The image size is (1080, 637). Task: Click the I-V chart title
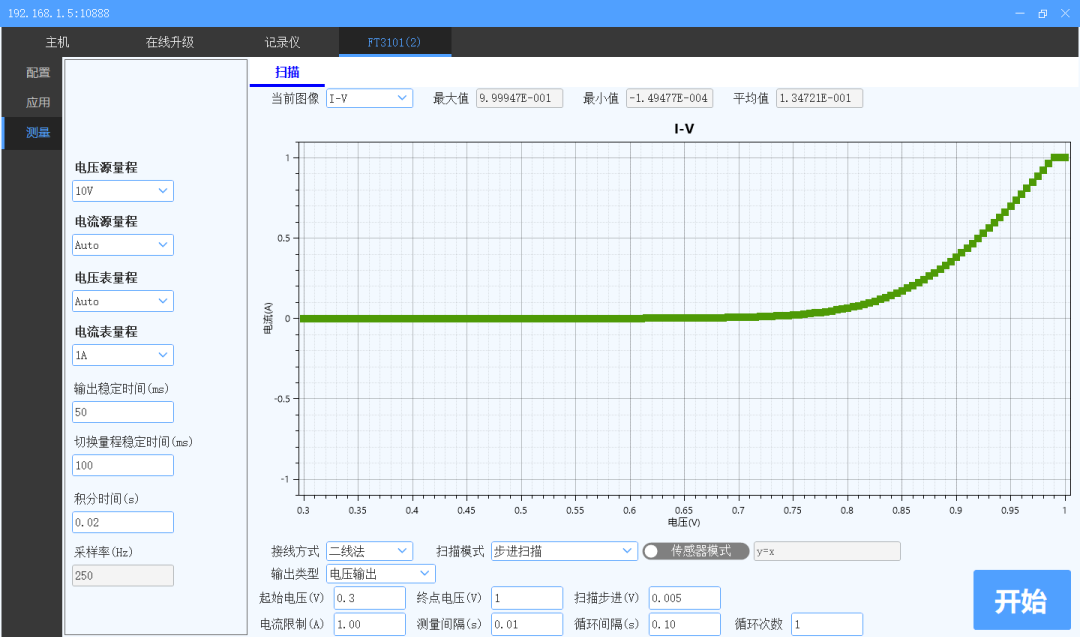pos(684,129)
